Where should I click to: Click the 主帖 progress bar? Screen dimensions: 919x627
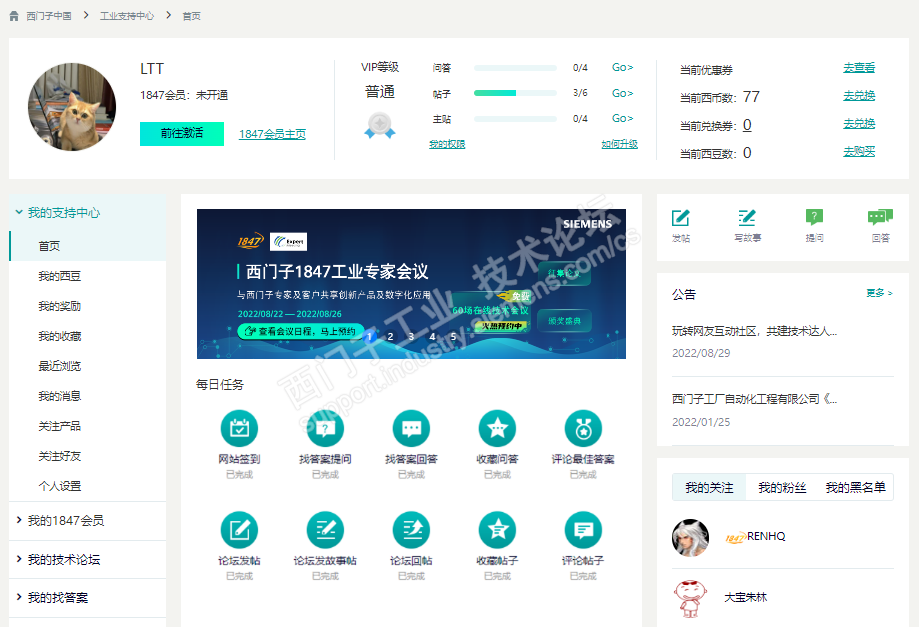515,118
